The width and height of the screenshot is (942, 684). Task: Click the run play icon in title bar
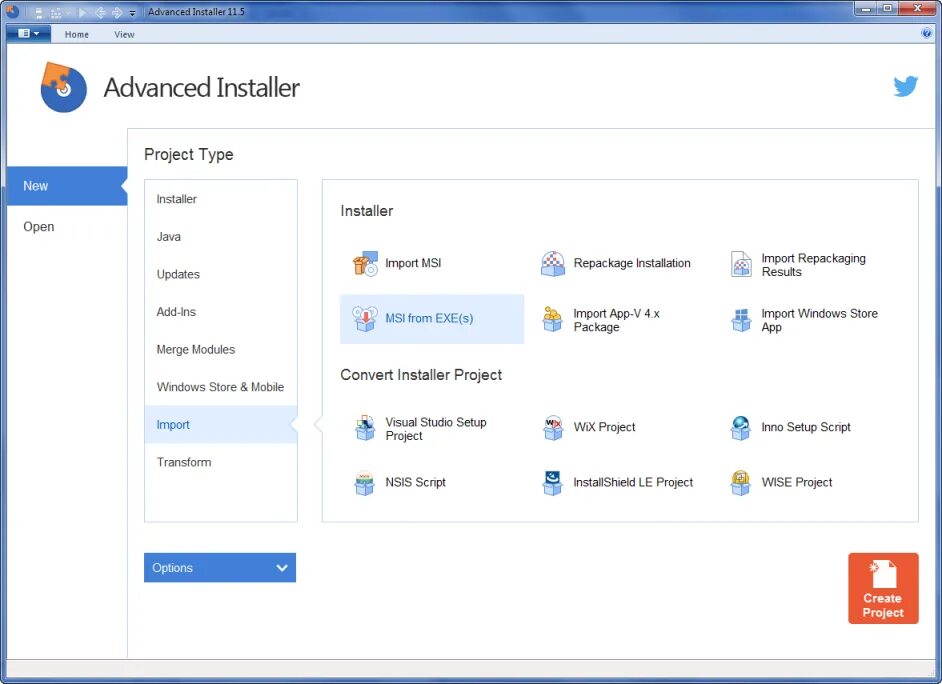pos(82,13)
